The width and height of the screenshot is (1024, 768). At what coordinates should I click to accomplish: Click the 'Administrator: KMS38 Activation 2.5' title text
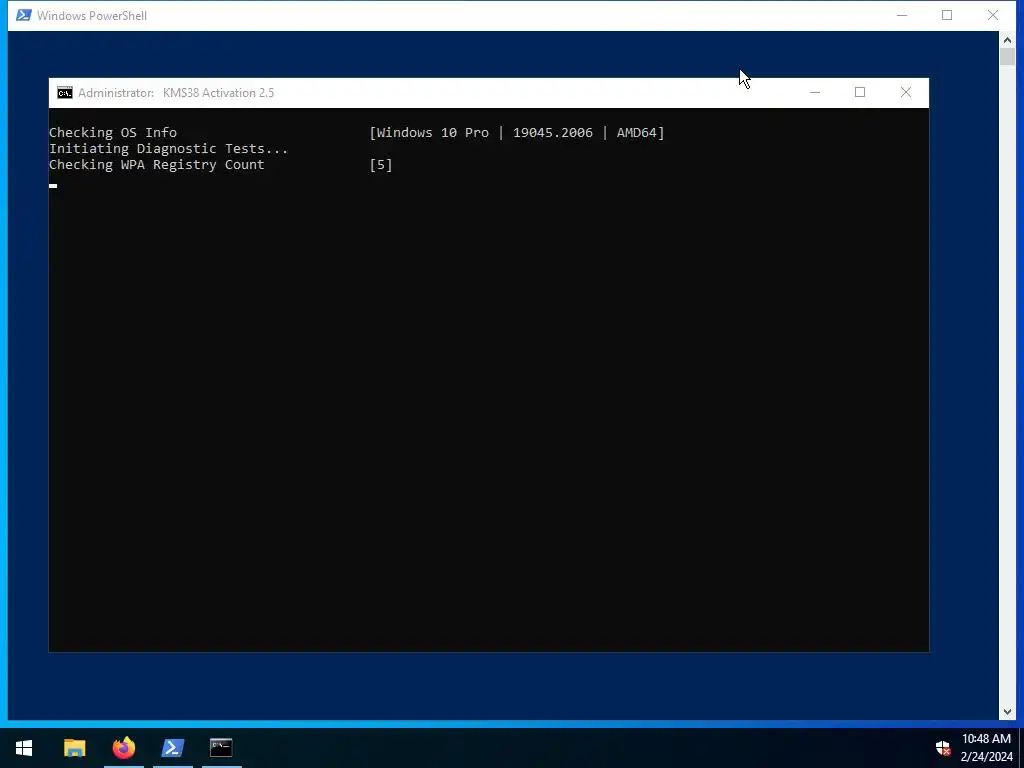coord(176,93)
